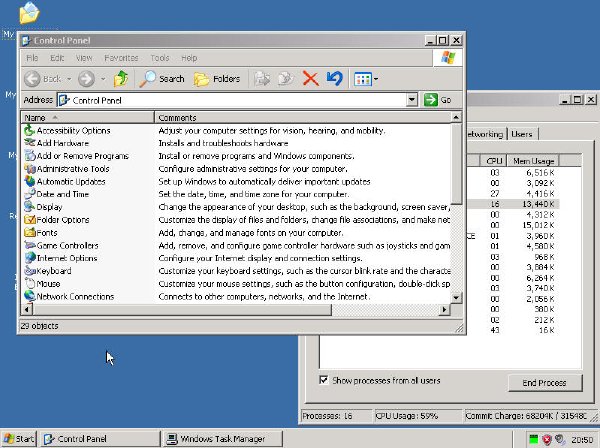Go up one folder level
The height and width of the screenshot is (448, 600).
click(121, 79)
